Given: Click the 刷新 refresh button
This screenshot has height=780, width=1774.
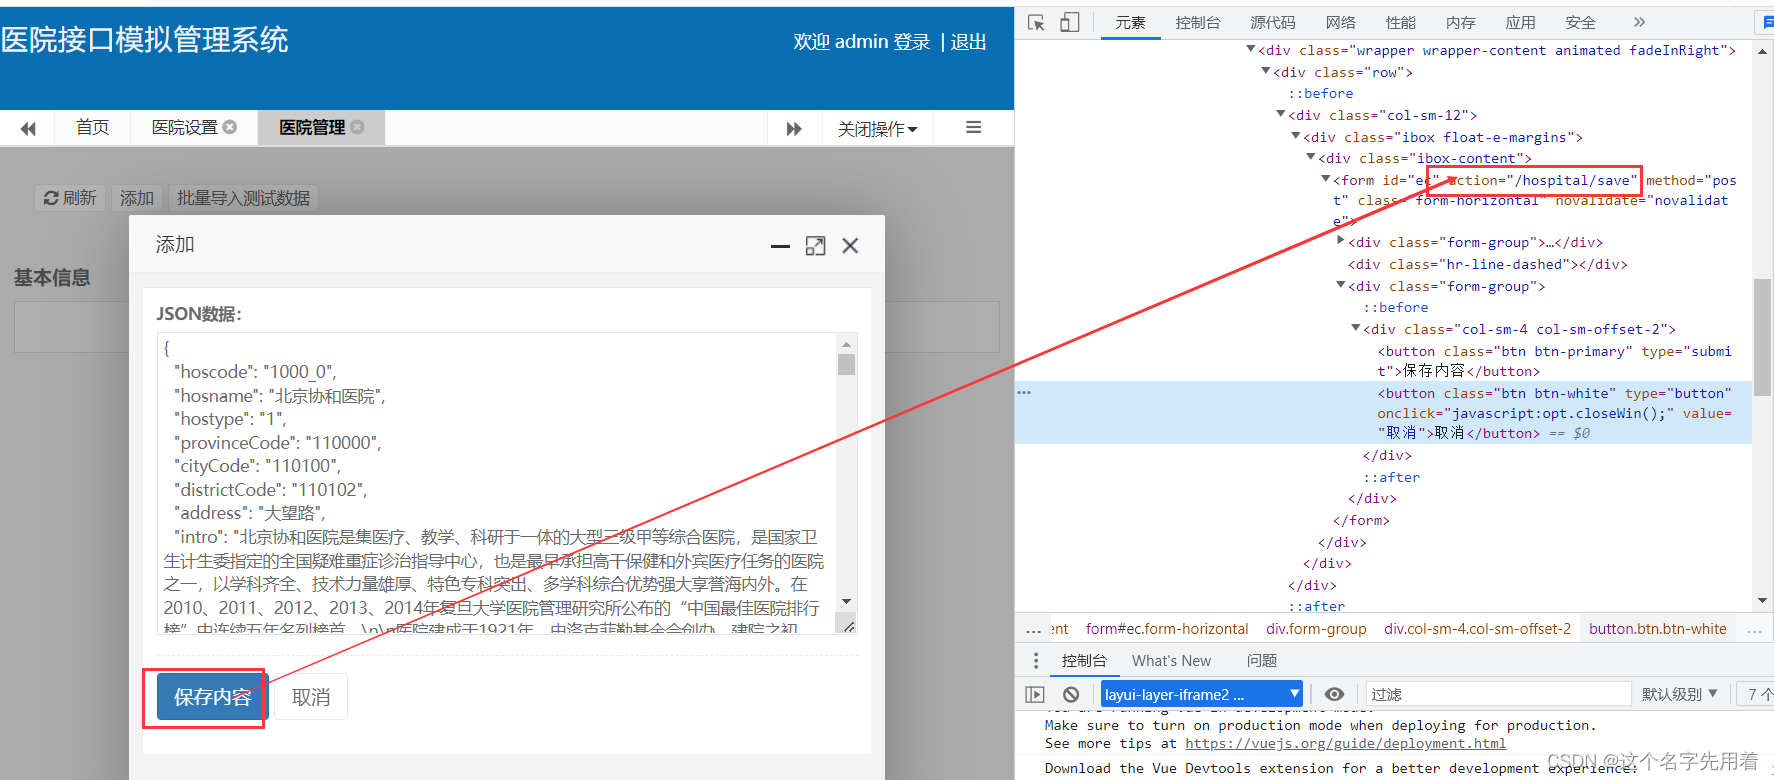Looking at the screenshot, I should tap(70, 198).
